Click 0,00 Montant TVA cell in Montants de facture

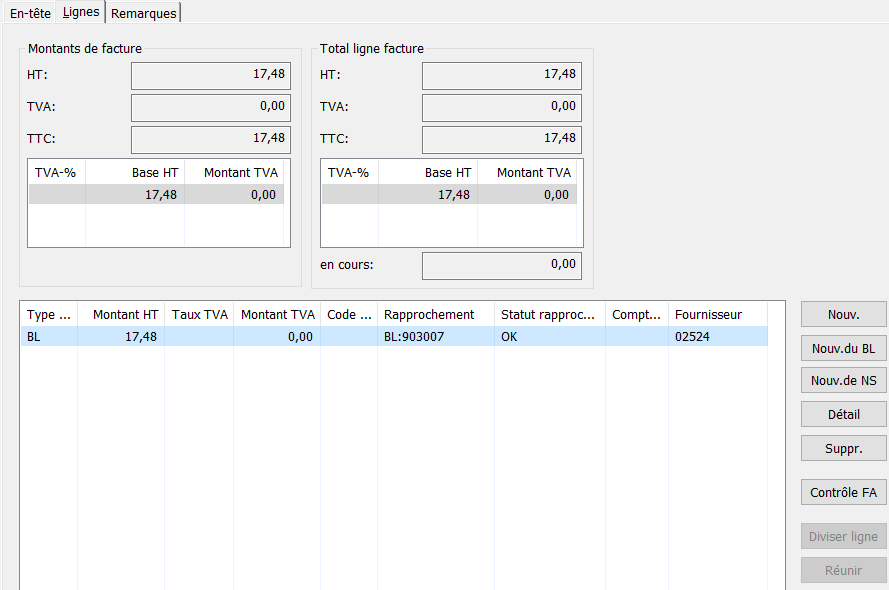pos(234,194)
